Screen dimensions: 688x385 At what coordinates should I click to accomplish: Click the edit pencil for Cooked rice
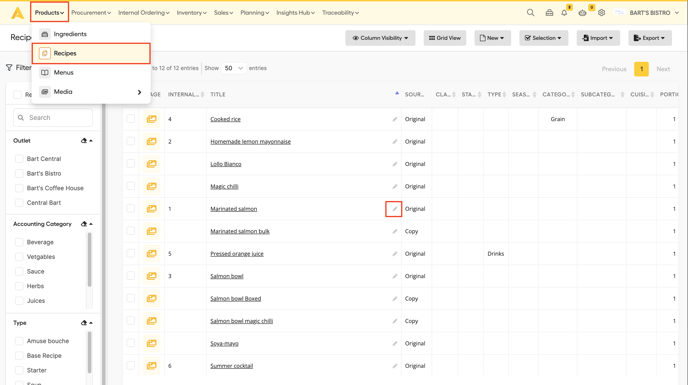click(394, 119)
